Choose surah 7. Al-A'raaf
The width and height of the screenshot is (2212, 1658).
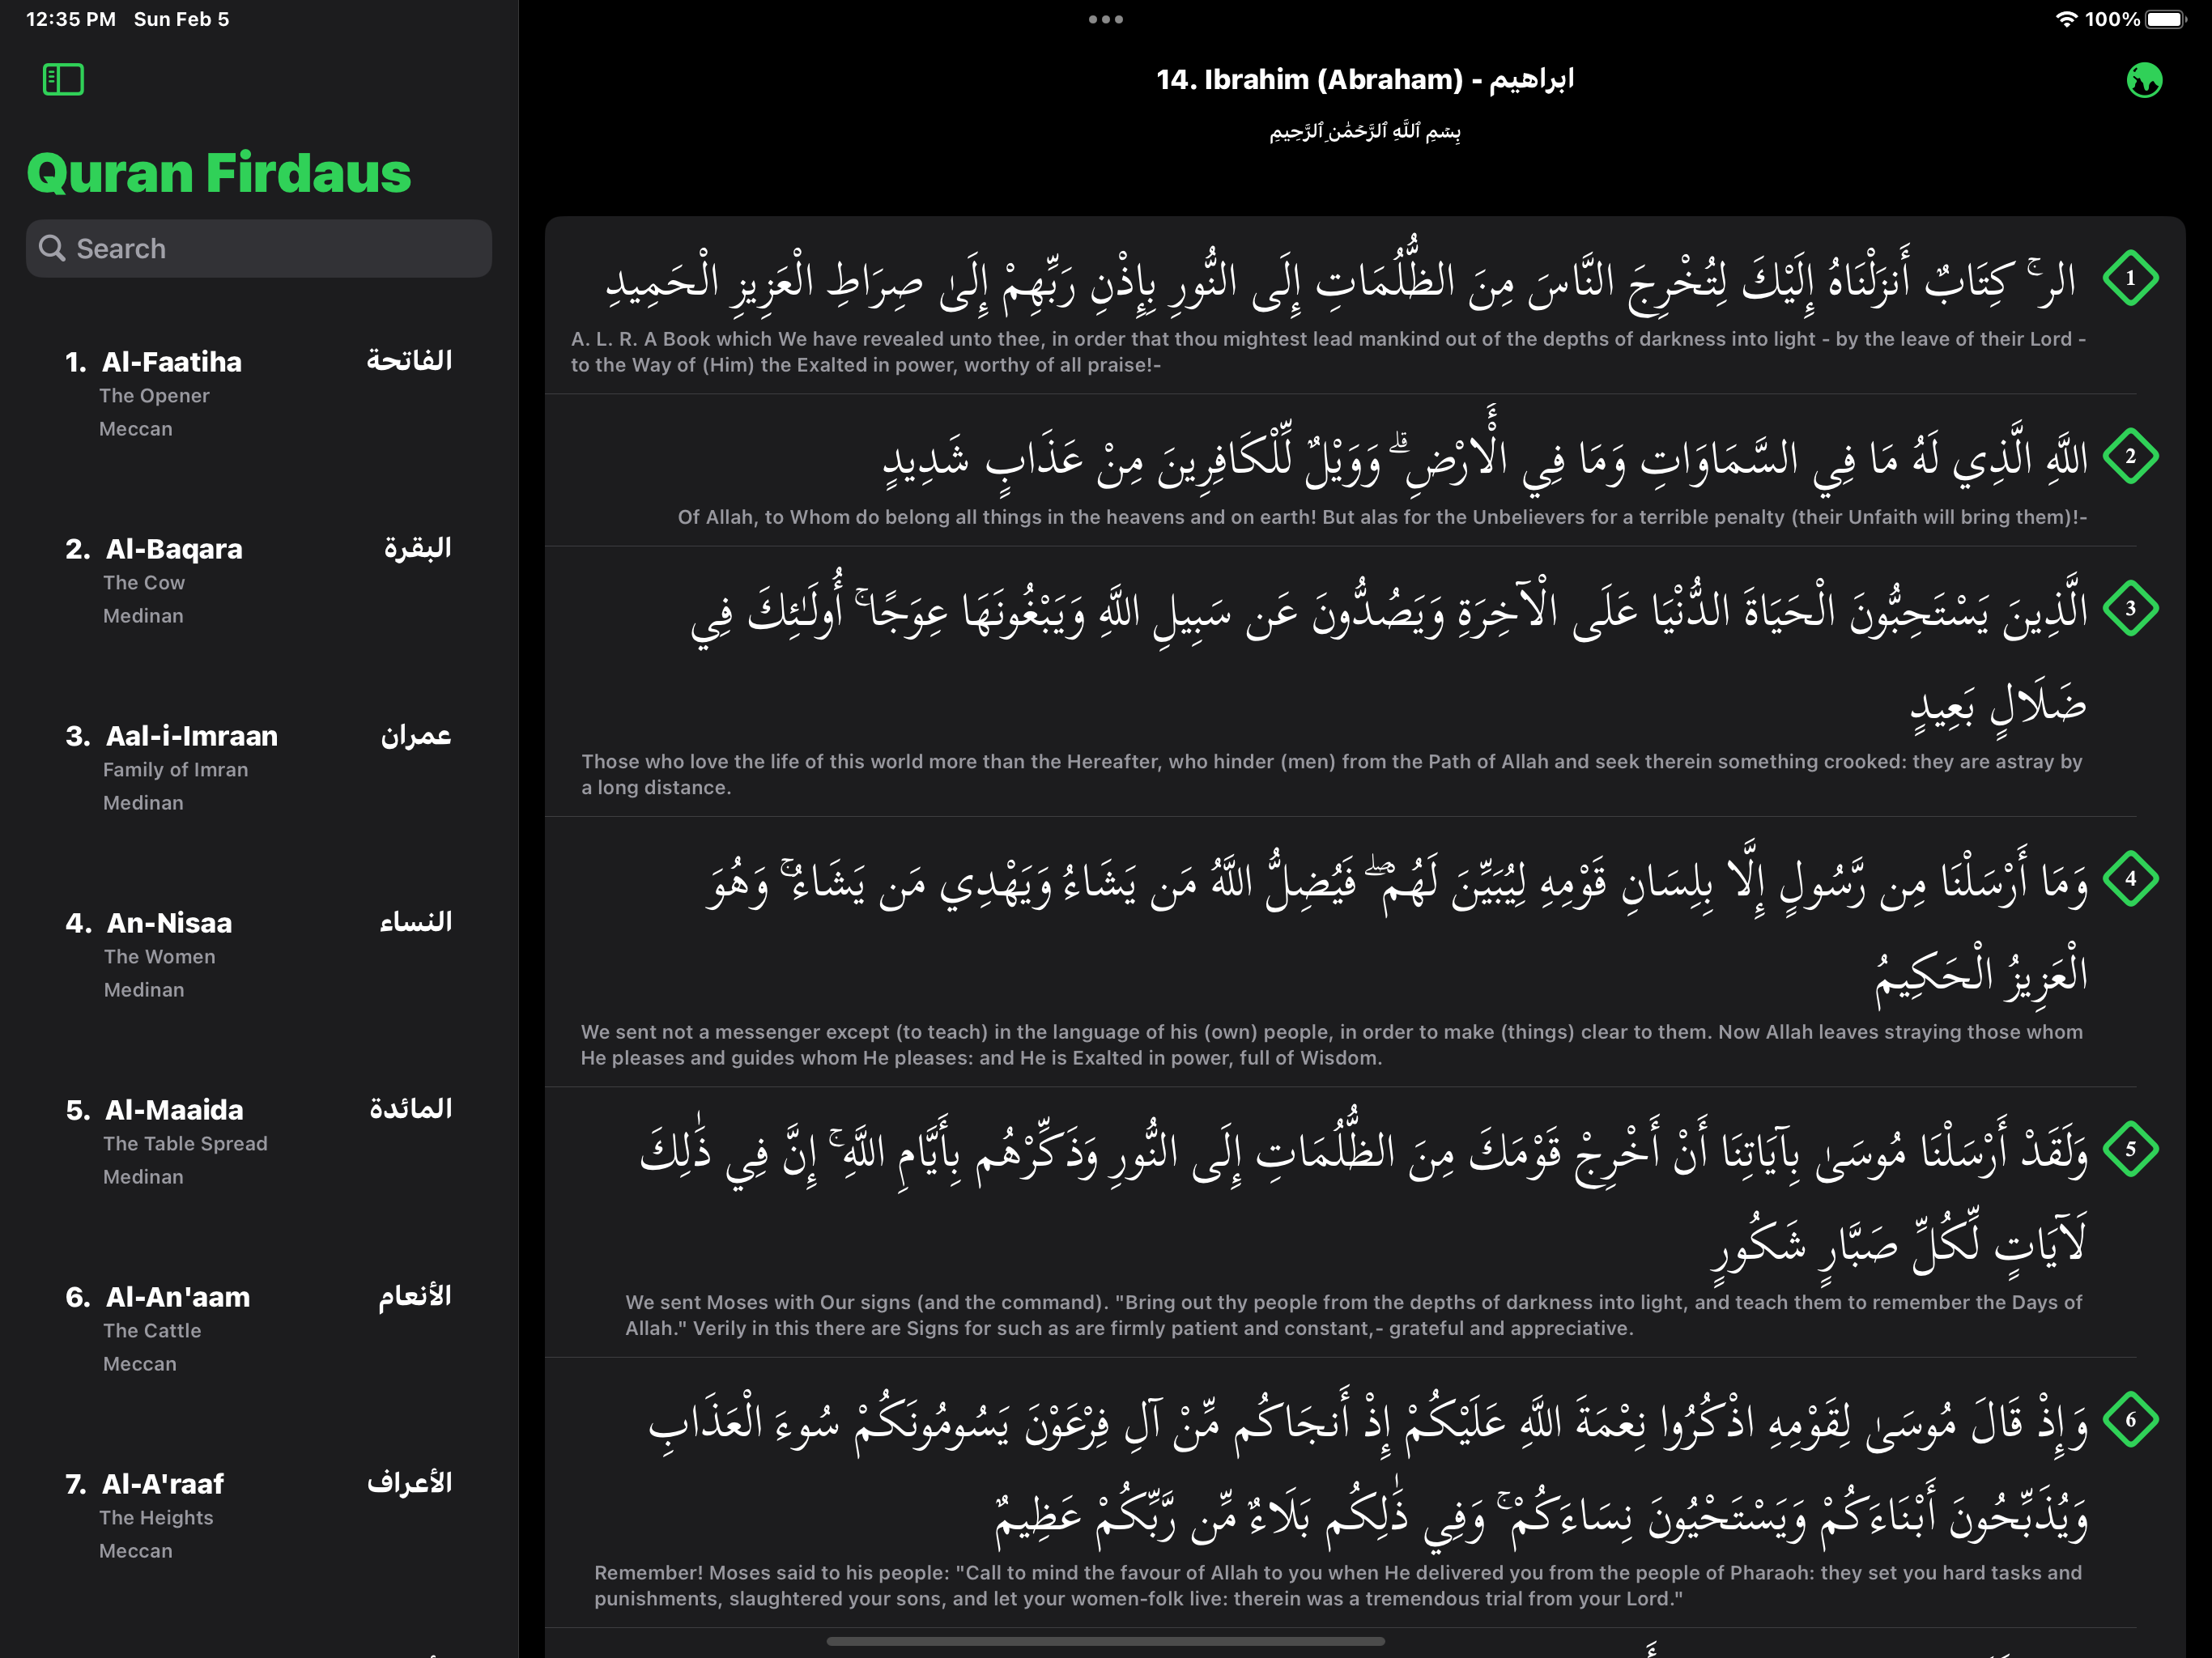[x=259, y=1516]
